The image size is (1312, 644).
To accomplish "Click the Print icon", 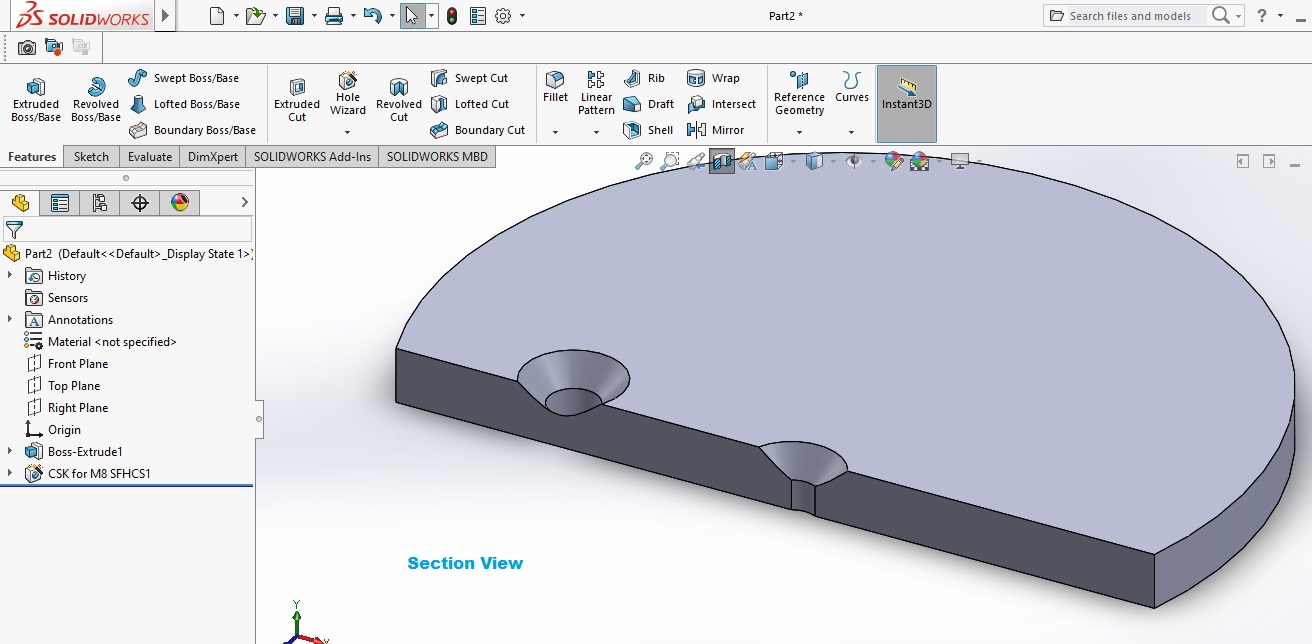I will coord(334,16).
